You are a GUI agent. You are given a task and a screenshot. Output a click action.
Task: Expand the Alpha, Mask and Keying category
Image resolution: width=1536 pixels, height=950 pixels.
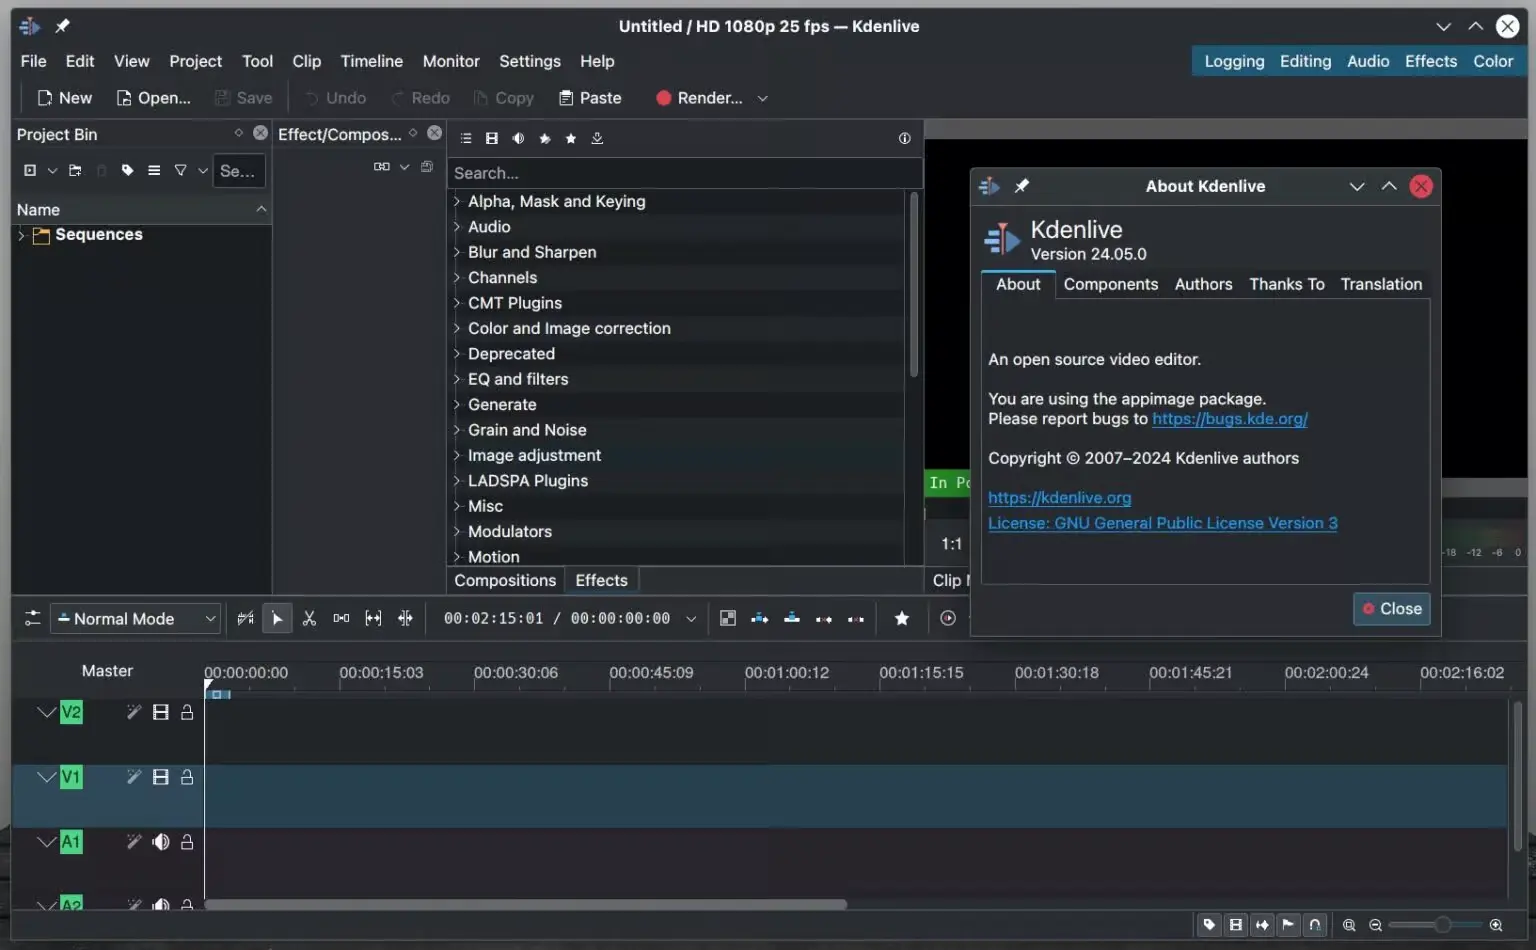[457, 201]
